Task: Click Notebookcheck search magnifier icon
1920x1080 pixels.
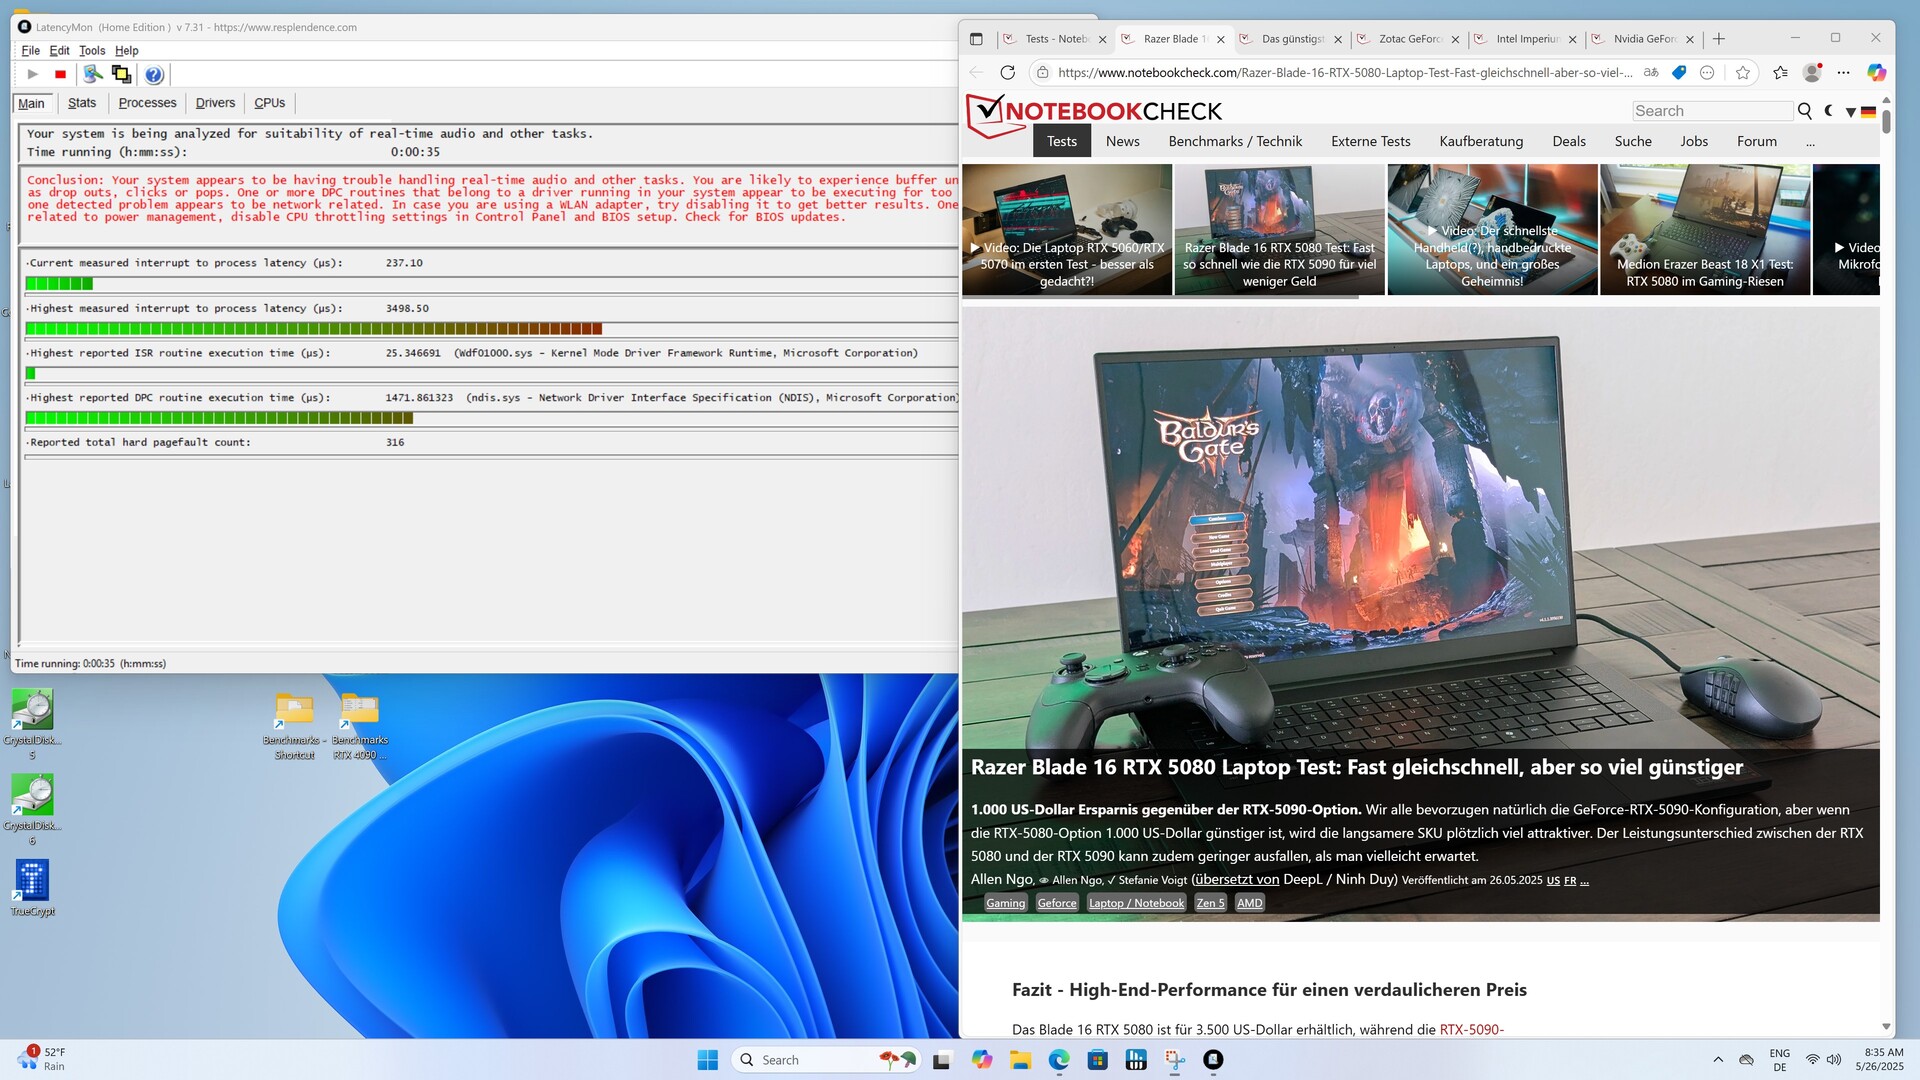Action: tap(1805, 111)
